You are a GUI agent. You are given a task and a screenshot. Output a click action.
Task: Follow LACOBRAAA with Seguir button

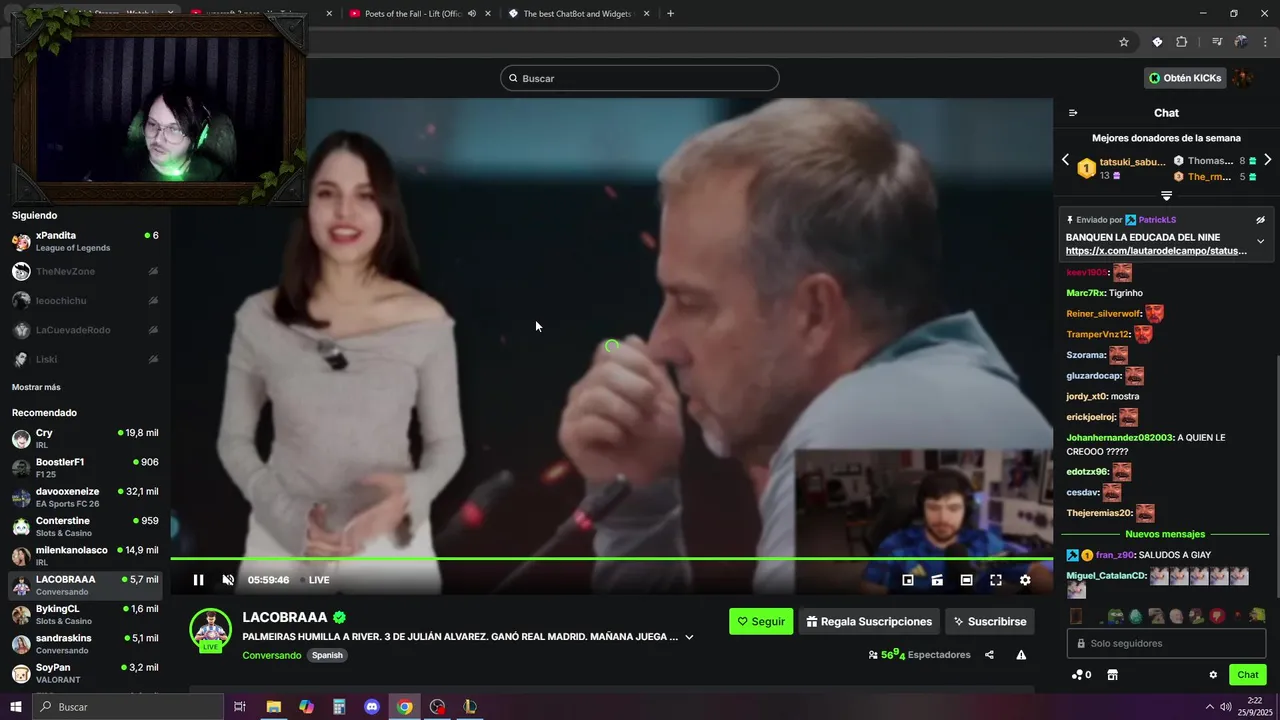(x=761, y=621)
